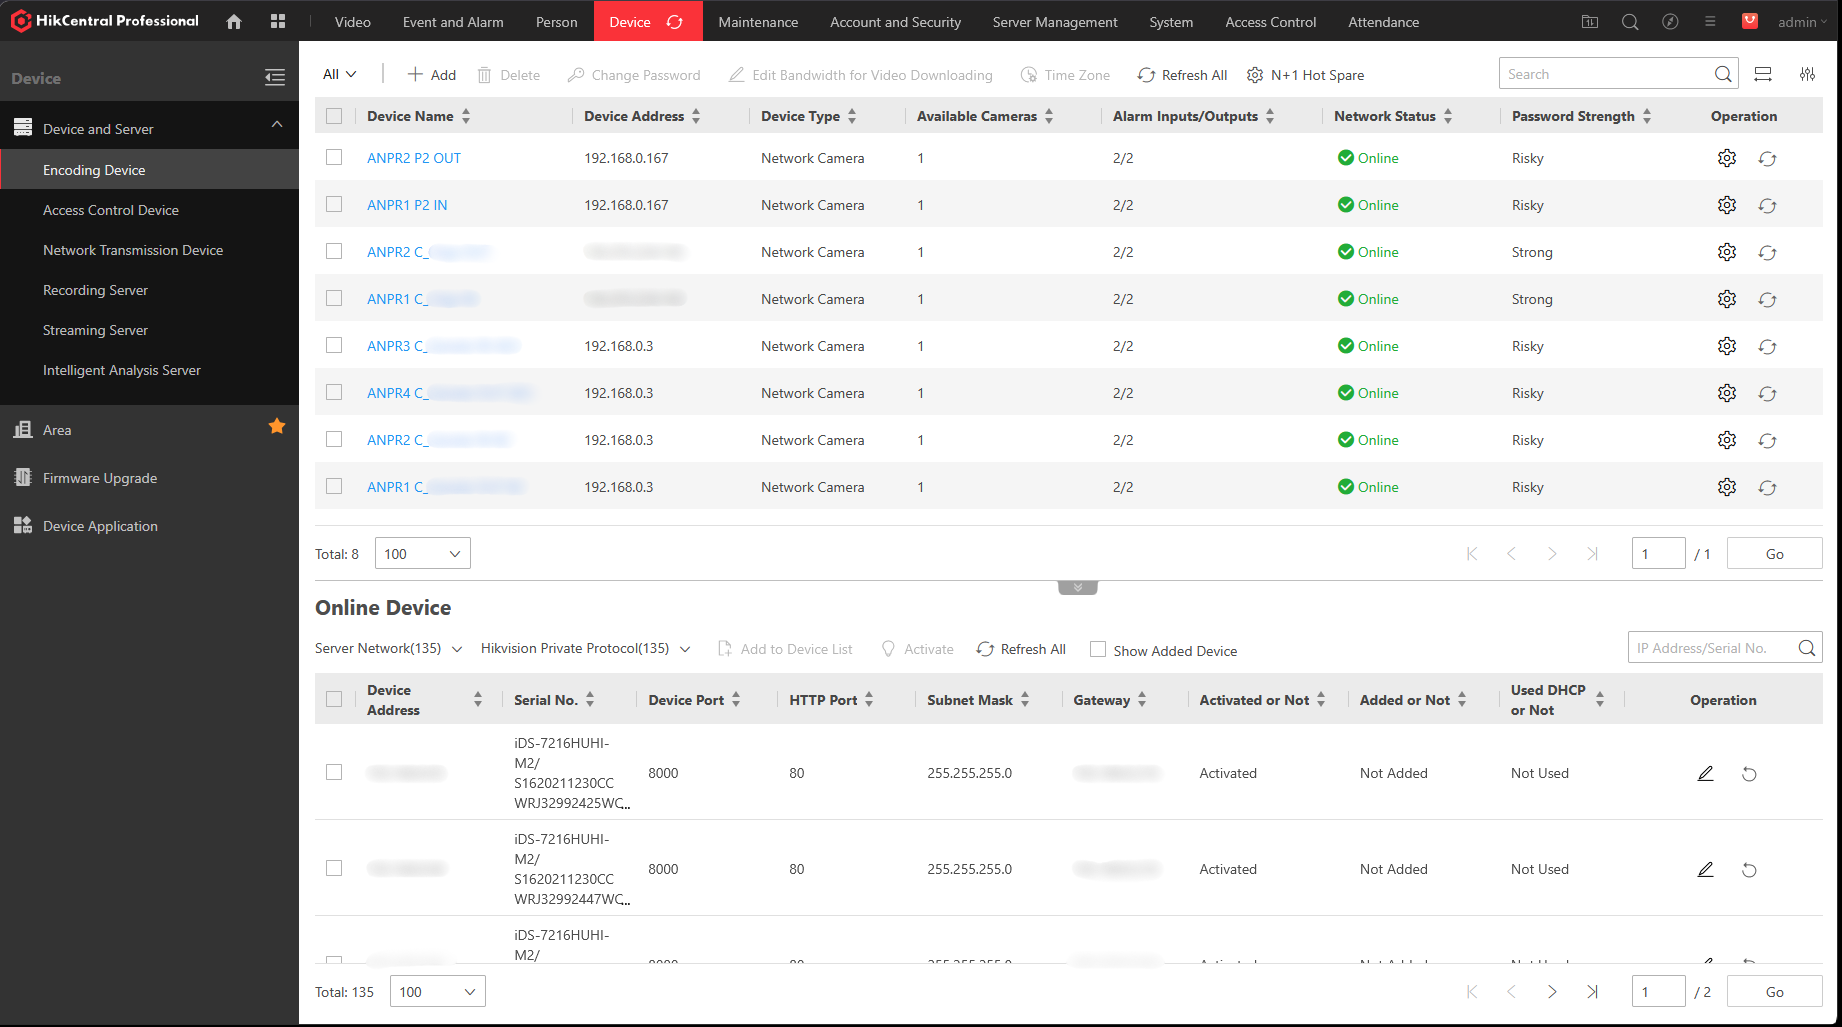The image size is (1842, 1027).
Task: Open the Access Control tab
Action: (1271, 22)
